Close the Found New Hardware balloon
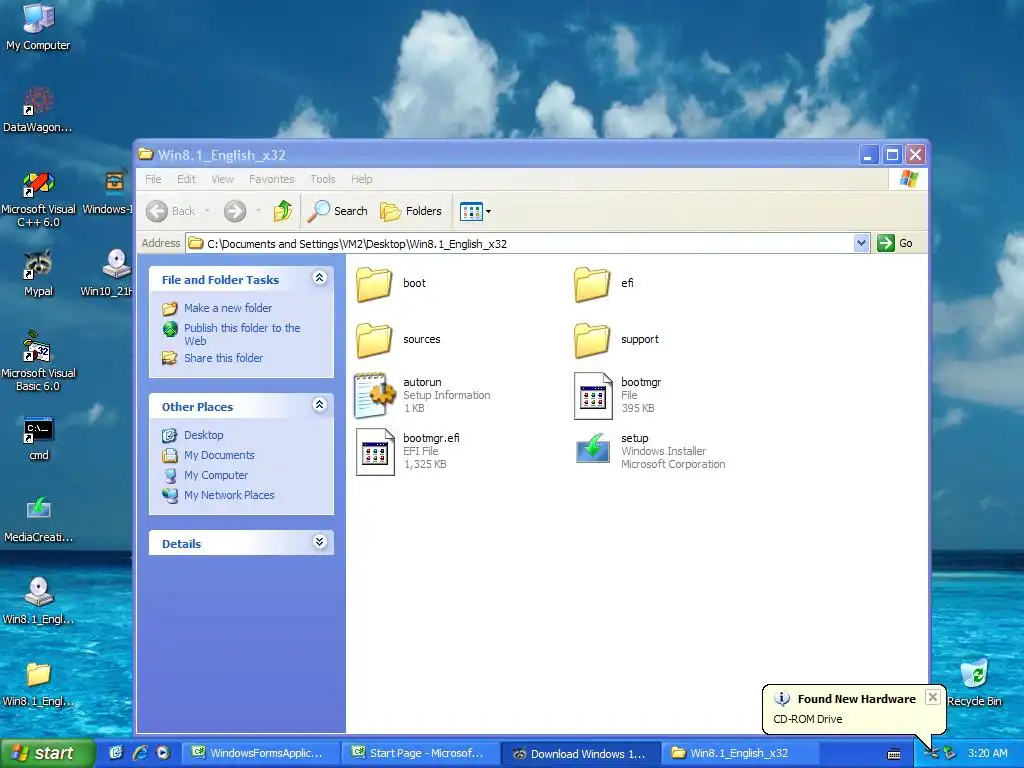The height and width of the screenshot is (768, 1024). [933, 697]
